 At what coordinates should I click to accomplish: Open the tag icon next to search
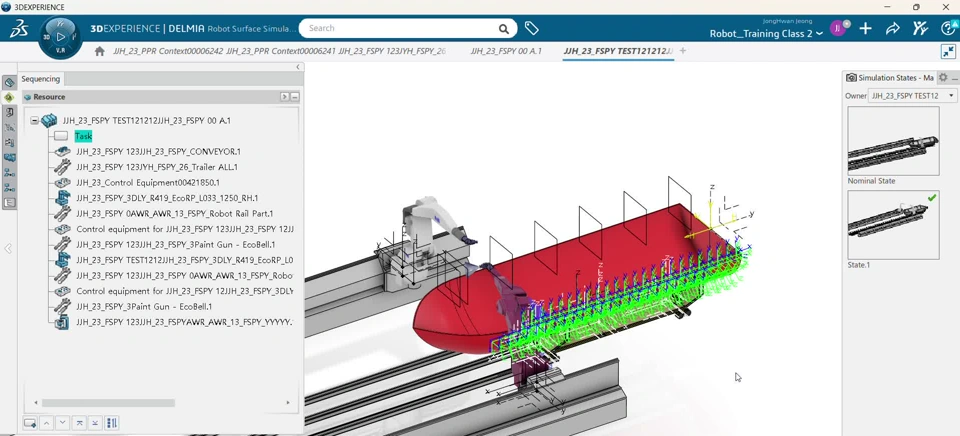(x=531, y=28)
